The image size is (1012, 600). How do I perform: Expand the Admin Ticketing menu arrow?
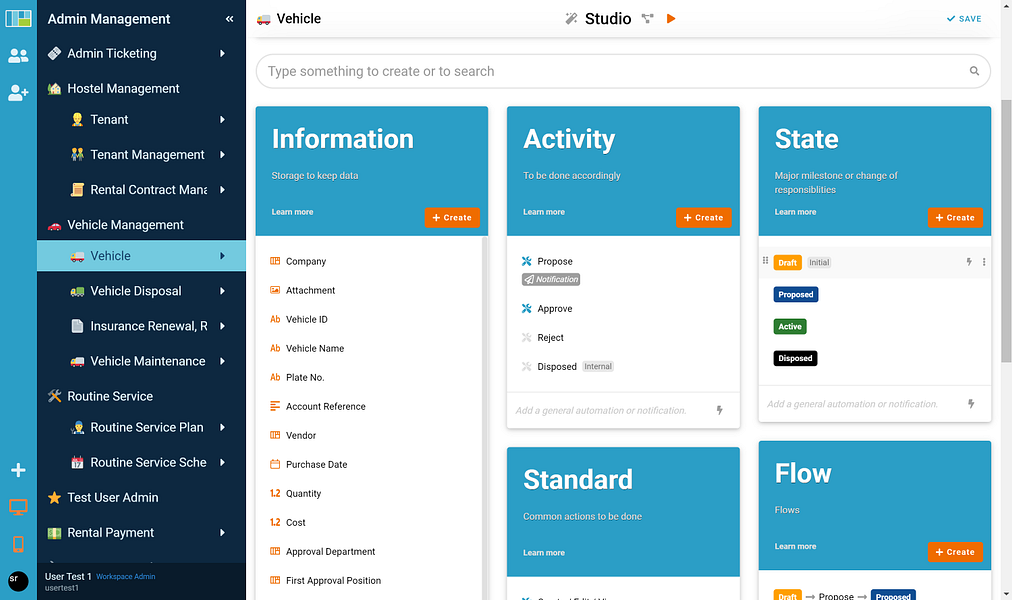click(222, 54)
